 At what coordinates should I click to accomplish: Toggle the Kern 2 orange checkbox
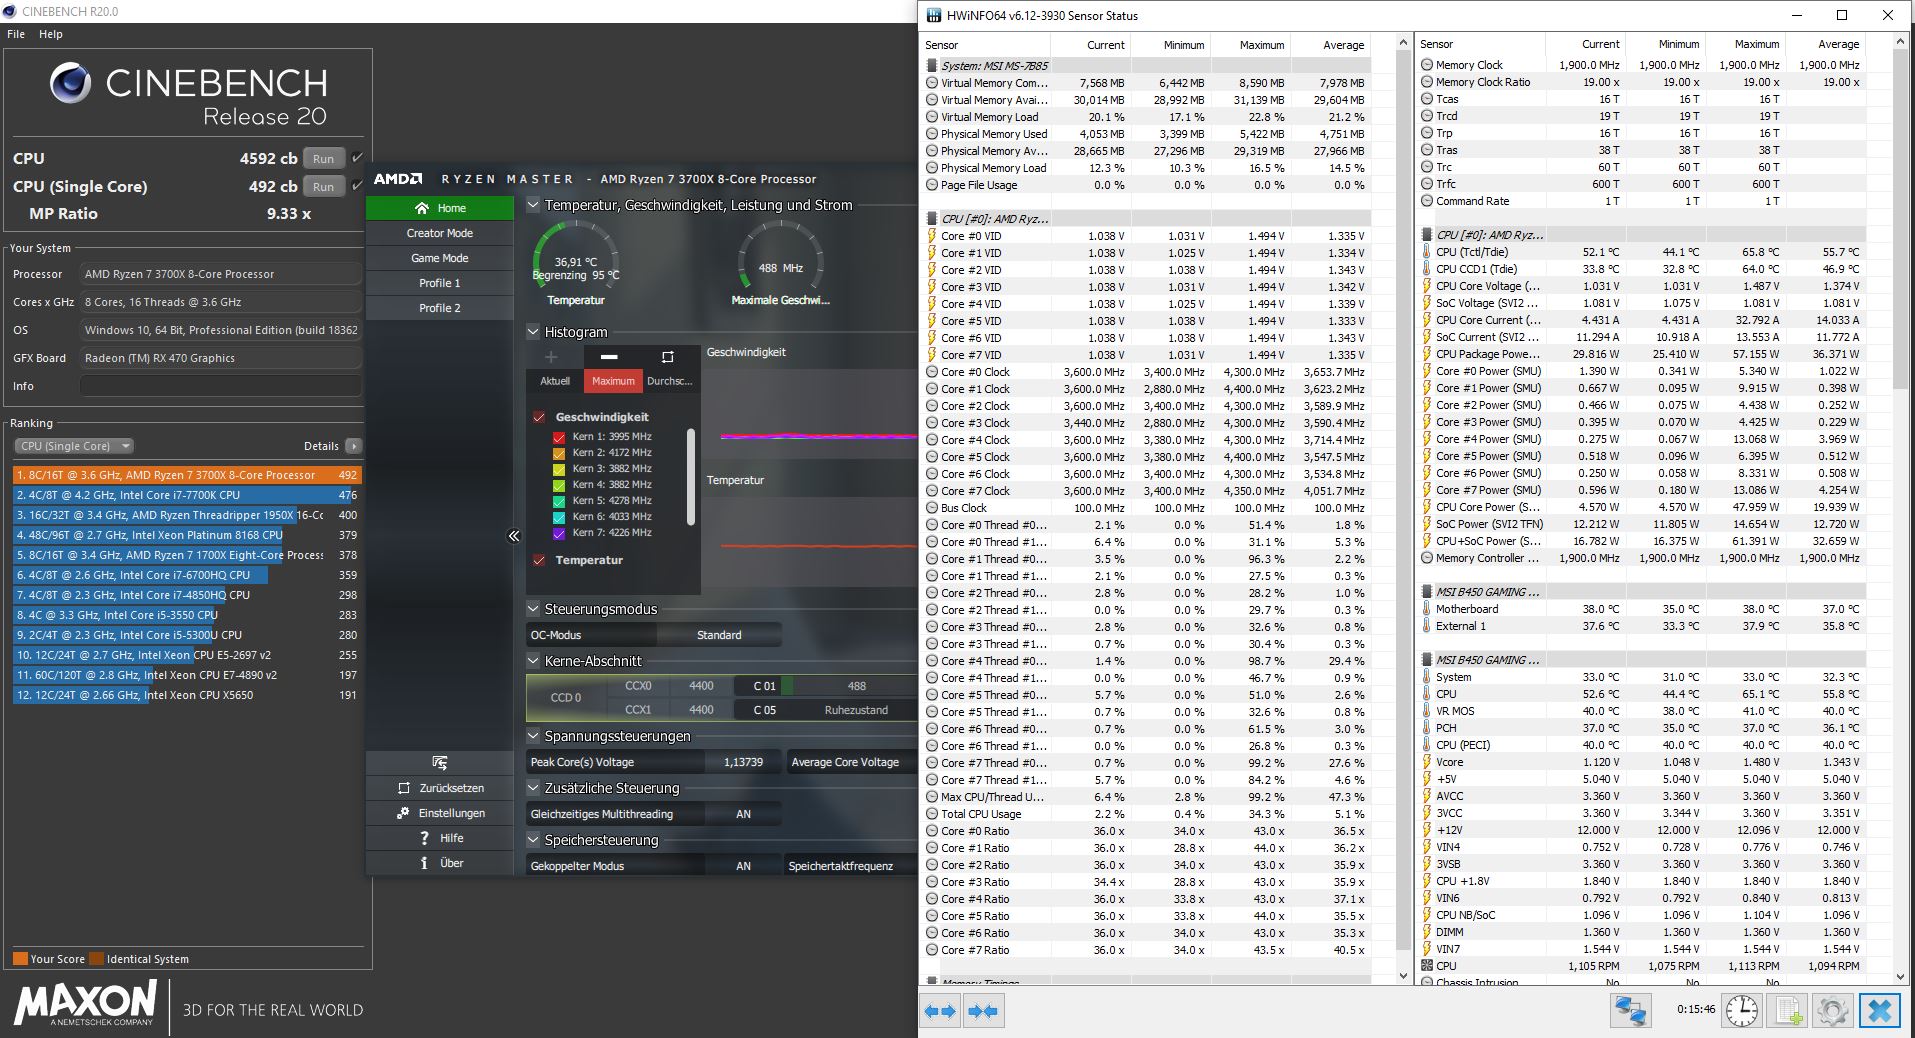pos(559,453)
